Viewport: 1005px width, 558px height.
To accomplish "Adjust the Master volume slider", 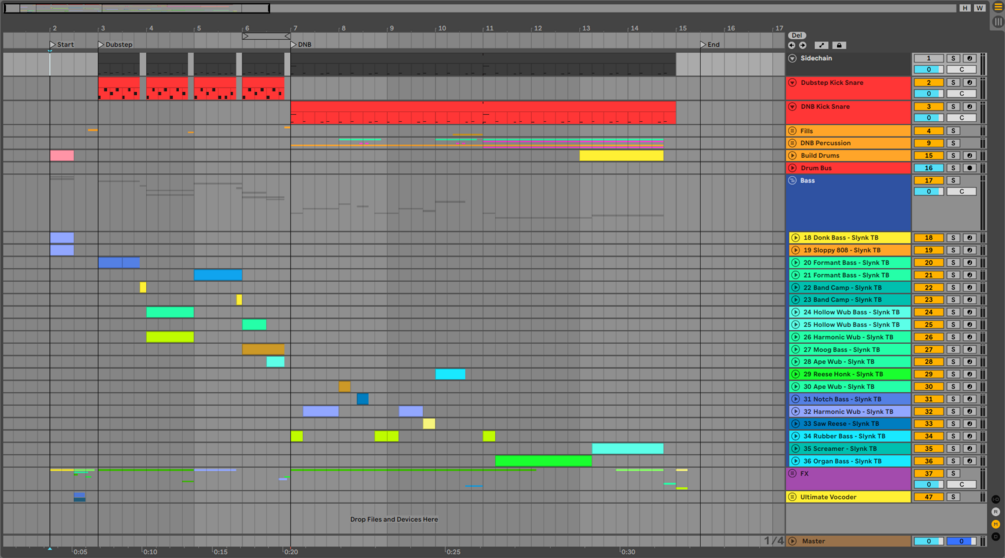I will (928, 541).
